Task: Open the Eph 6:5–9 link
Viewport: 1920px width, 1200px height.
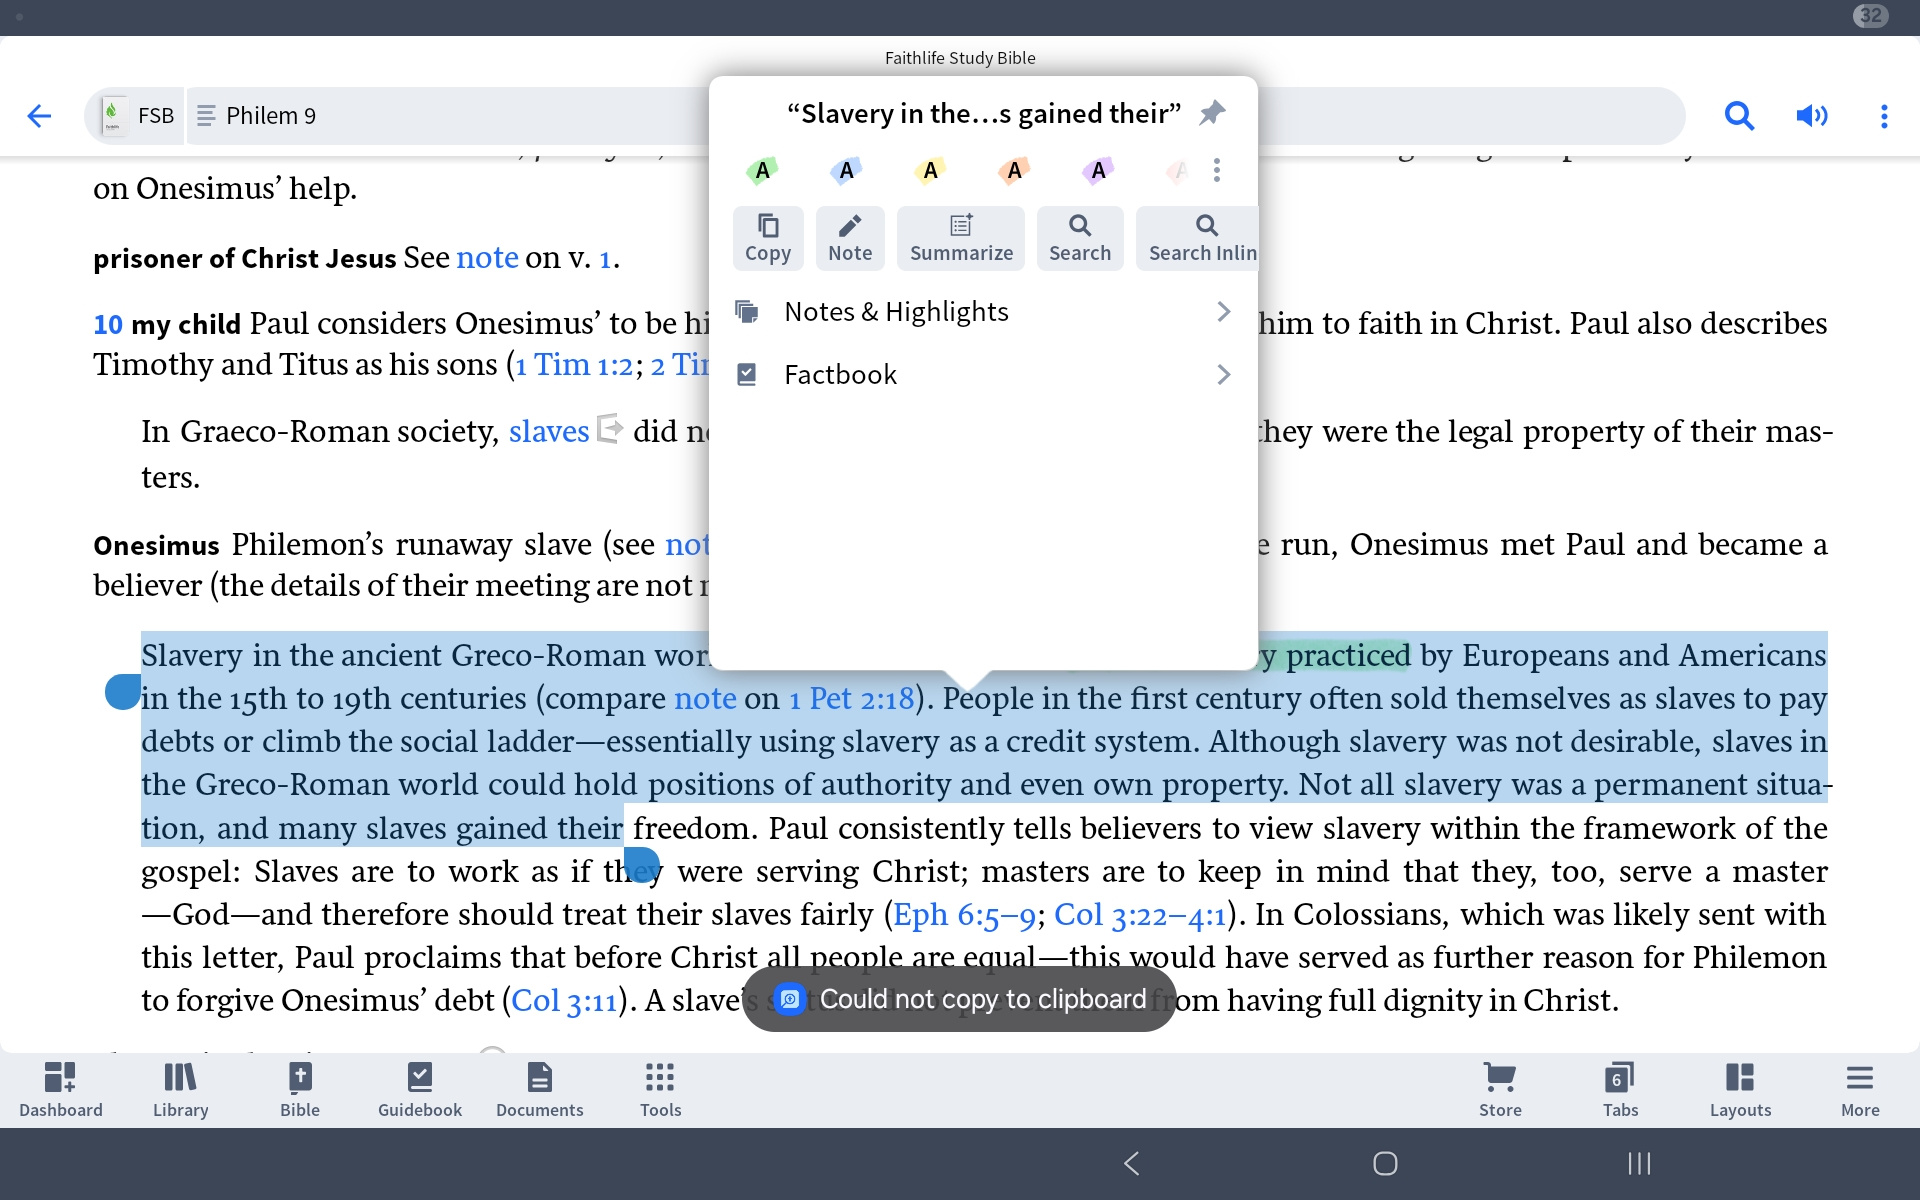Action: (963, 915)
